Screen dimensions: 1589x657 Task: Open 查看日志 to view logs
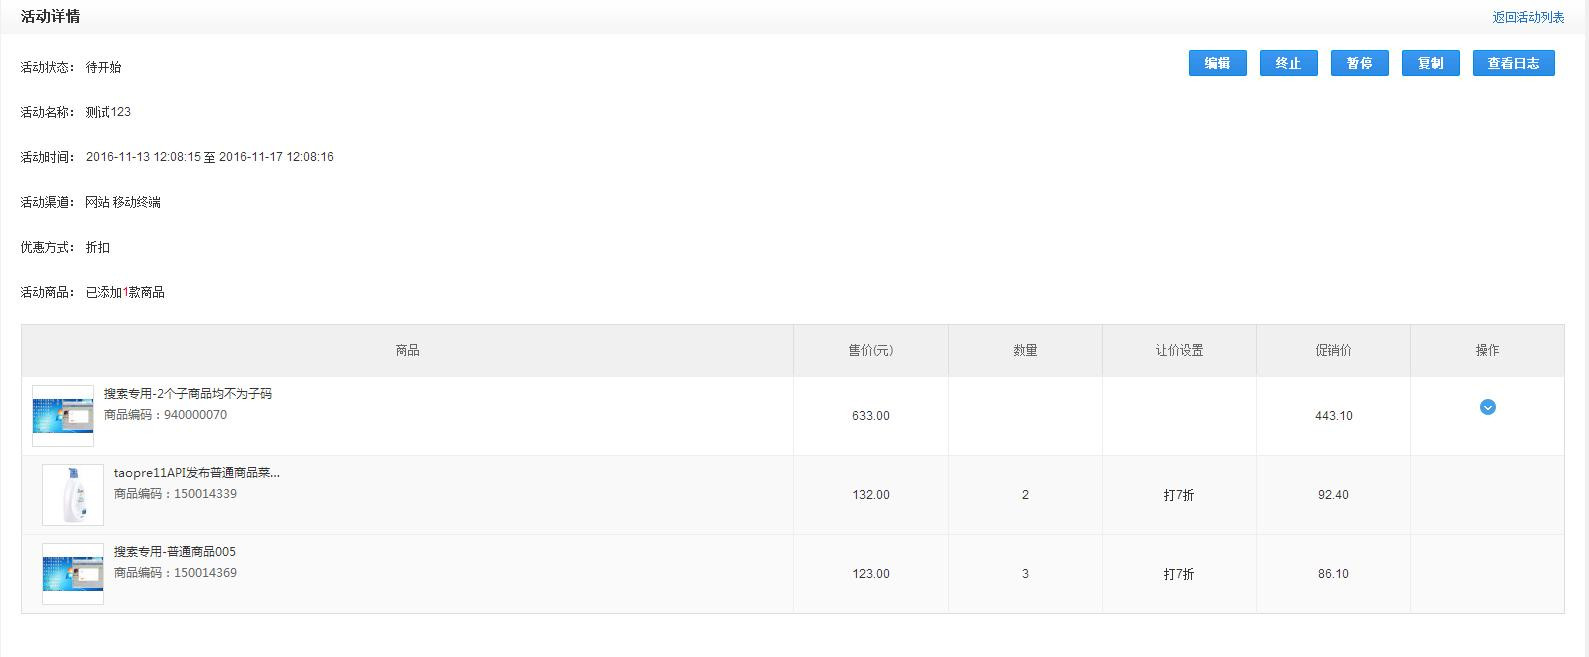pyautogui.click(x=1513, y=63)
